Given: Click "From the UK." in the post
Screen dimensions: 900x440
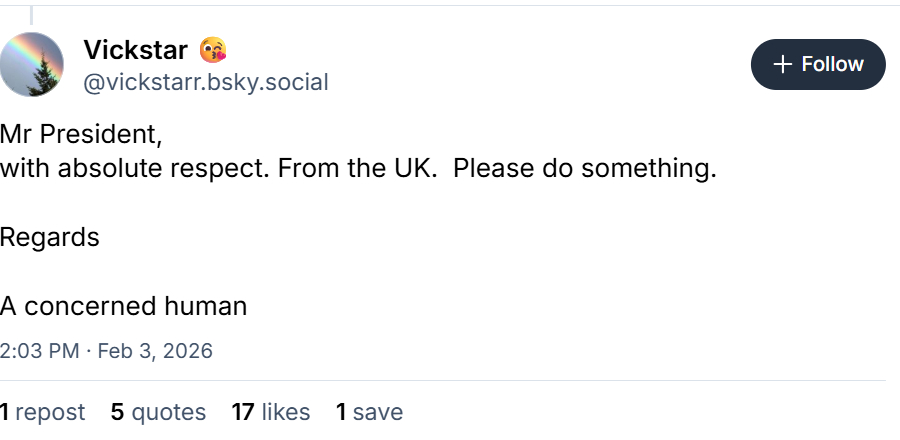Looking at the screenshot, I should click(358, 168).
